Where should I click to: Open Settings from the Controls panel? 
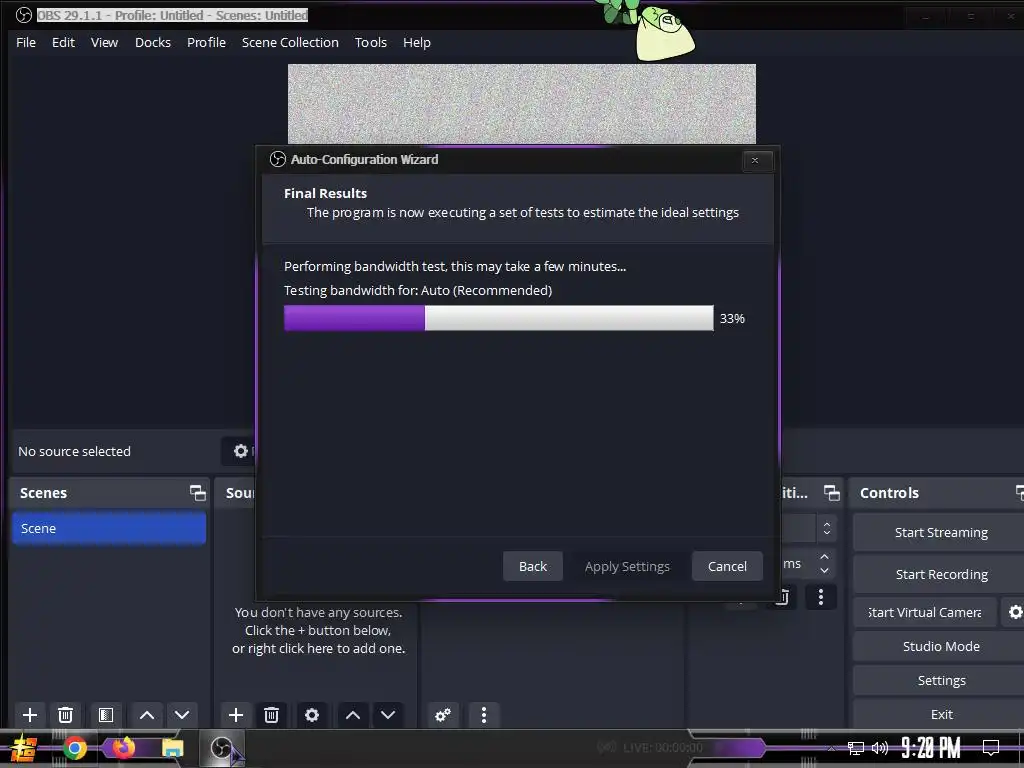941,680
